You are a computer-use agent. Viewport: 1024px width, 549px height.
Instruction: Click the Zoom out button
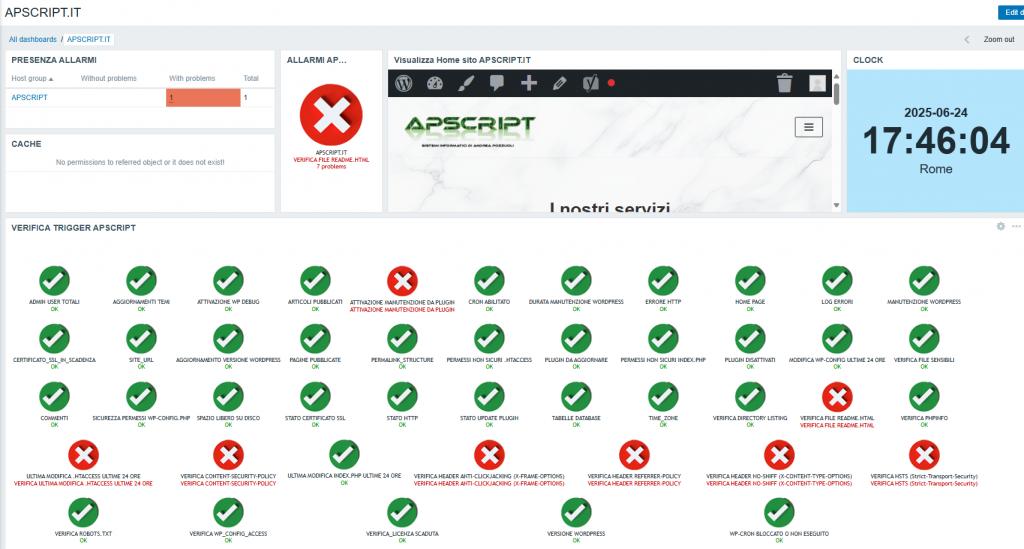(998, 39)
